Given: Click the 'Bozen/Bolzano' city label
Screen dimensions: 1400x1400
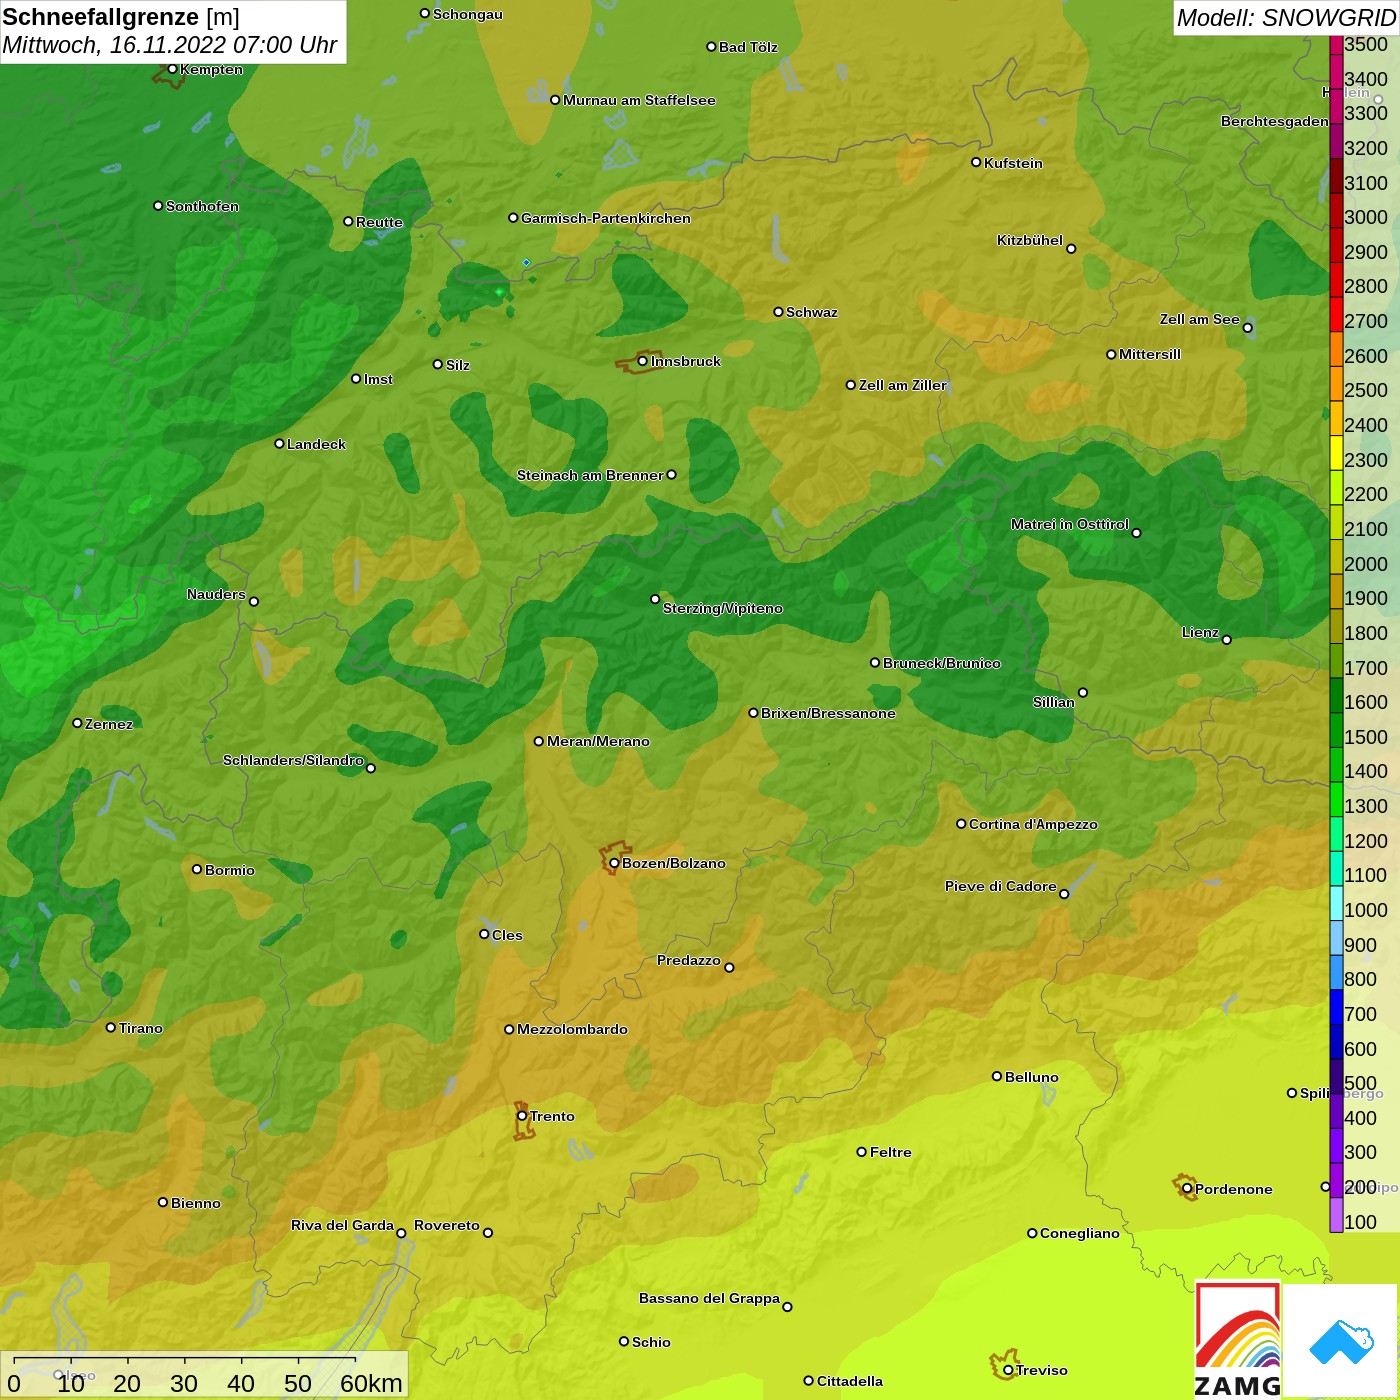Looking at the screenshot, I should coord(674,863).
